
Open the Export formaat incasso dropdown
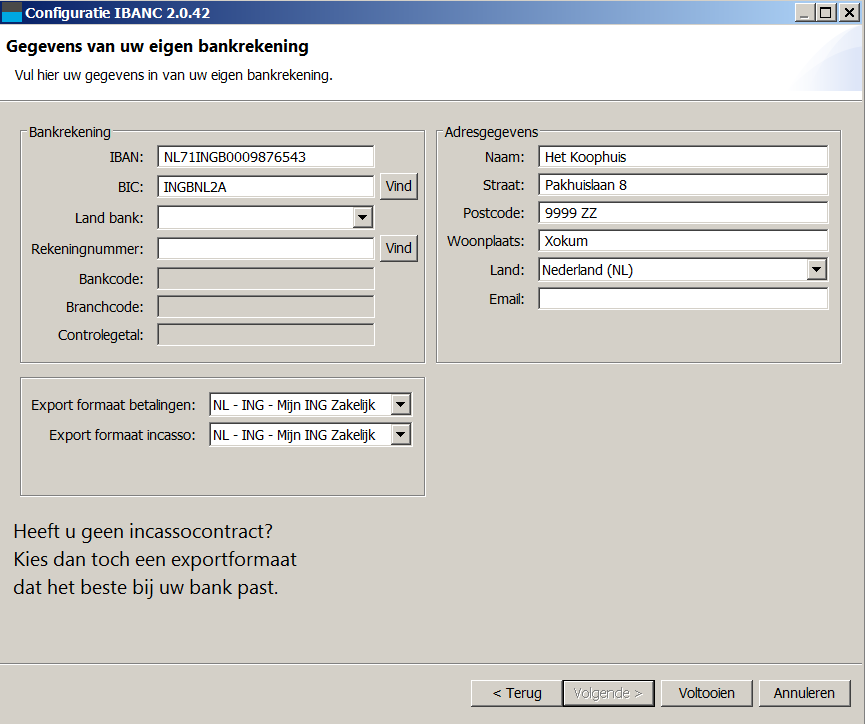coord(400,435)
